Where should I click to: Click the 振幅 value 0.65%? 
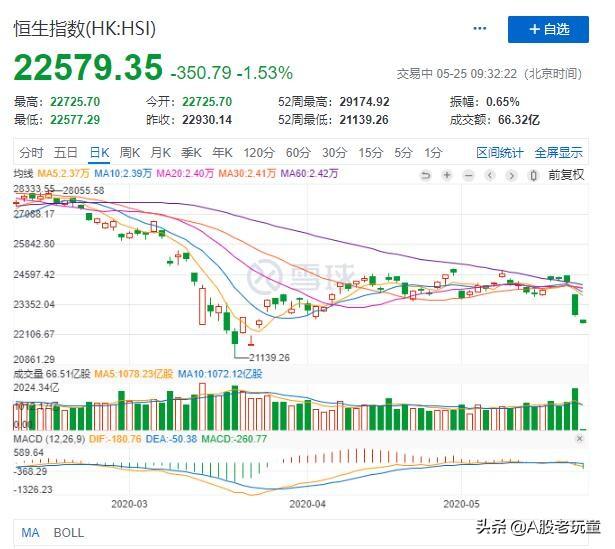pos(503,102)
